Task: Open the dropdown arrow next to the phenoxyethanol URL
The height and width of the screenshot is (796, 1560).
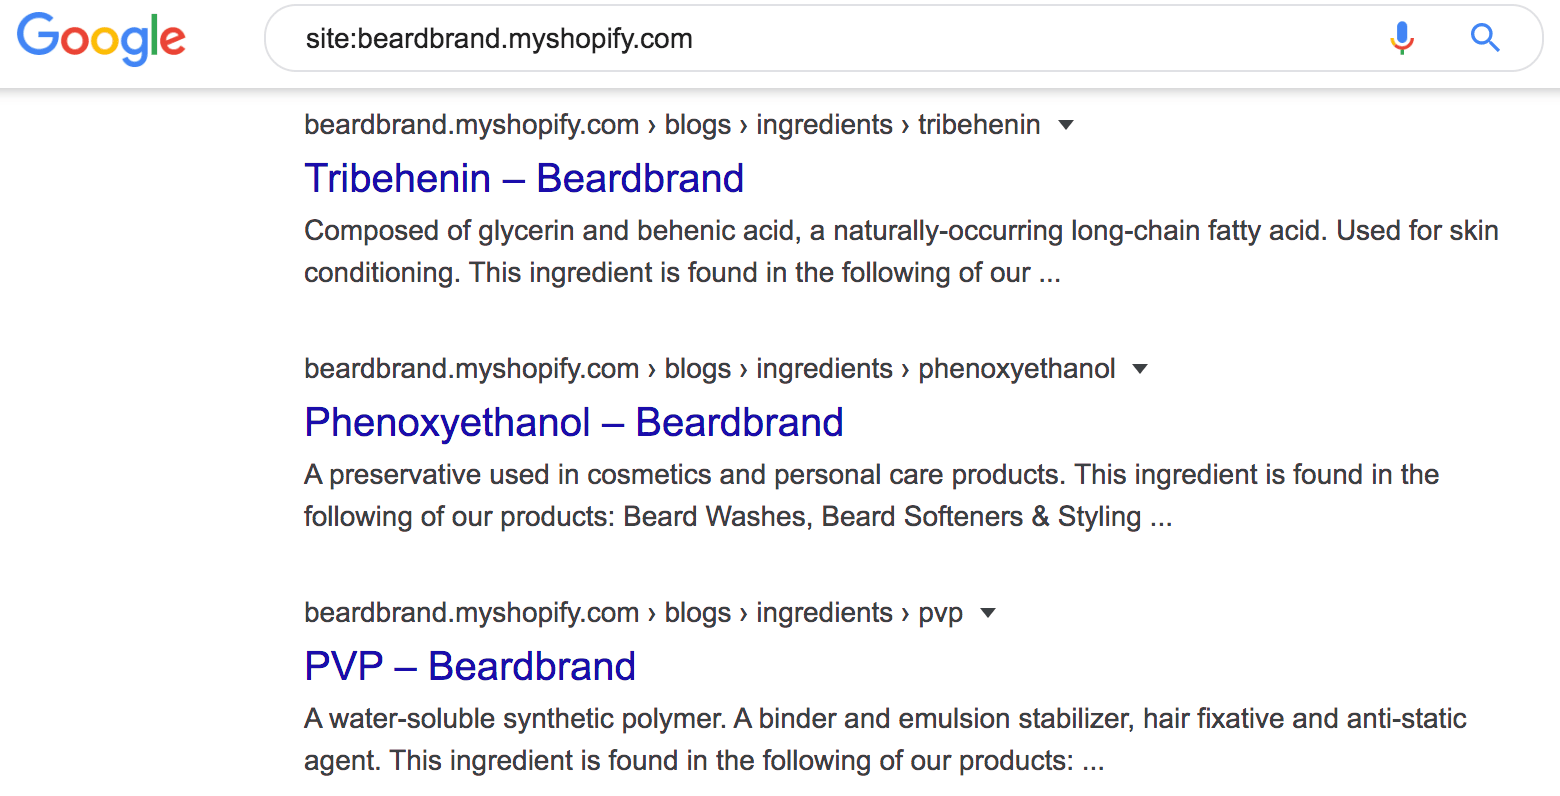Action: point(1140,369)
